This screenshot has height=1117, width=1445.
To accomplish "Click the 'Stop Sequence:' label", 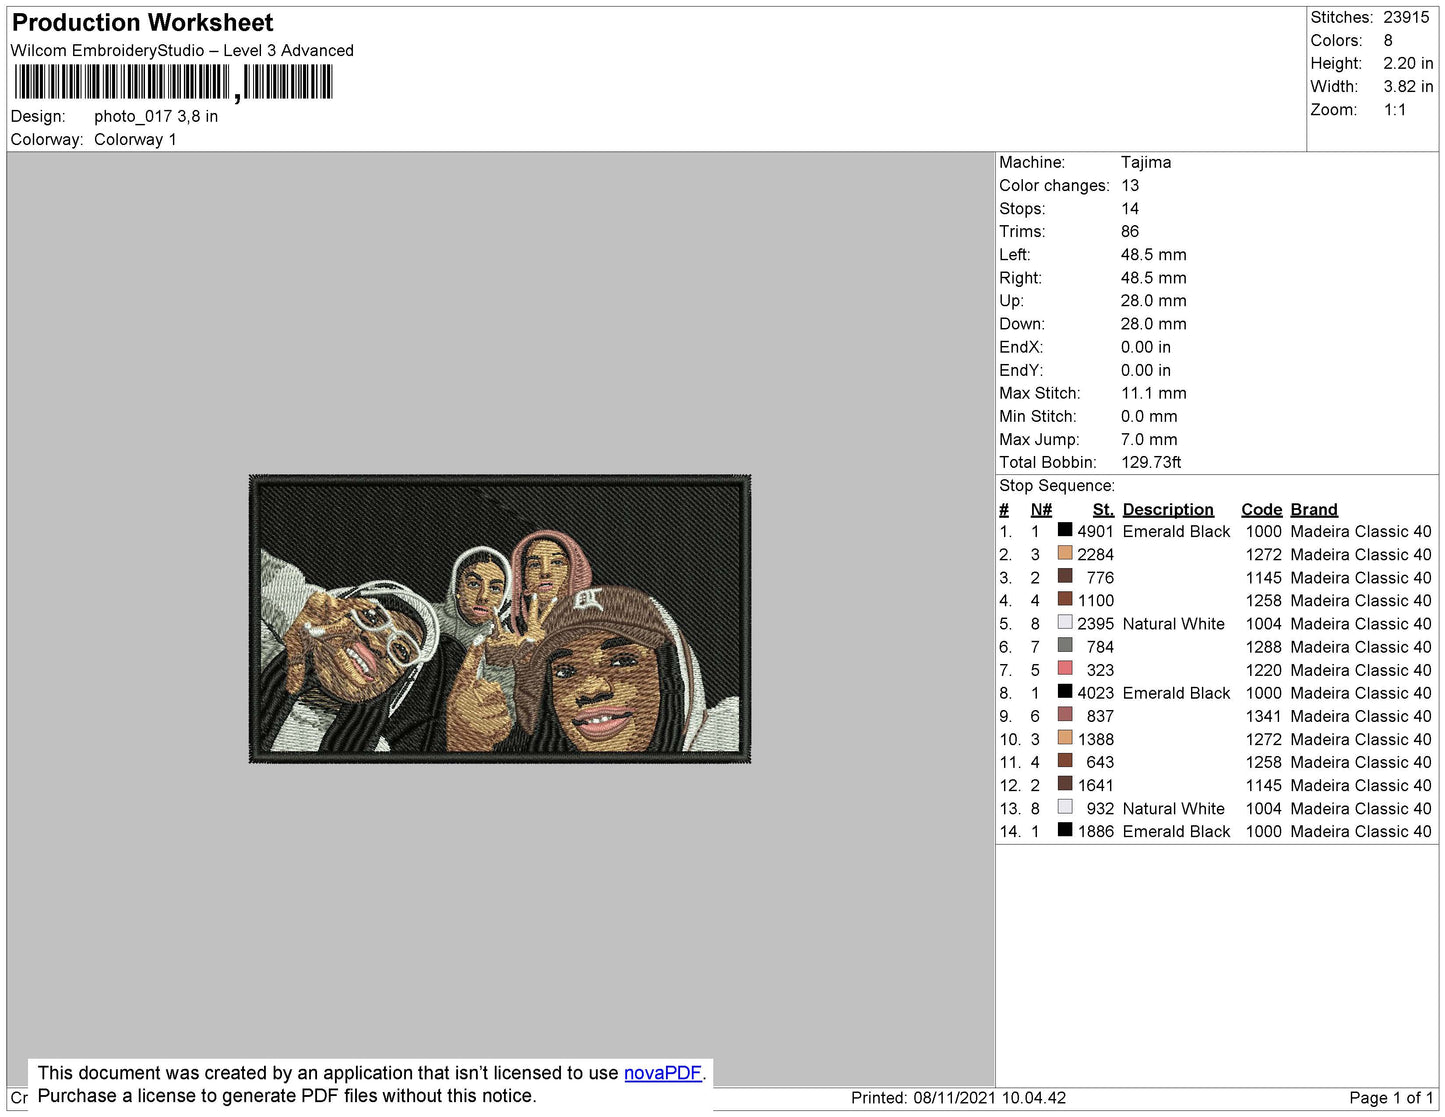I will point(1057,485).
